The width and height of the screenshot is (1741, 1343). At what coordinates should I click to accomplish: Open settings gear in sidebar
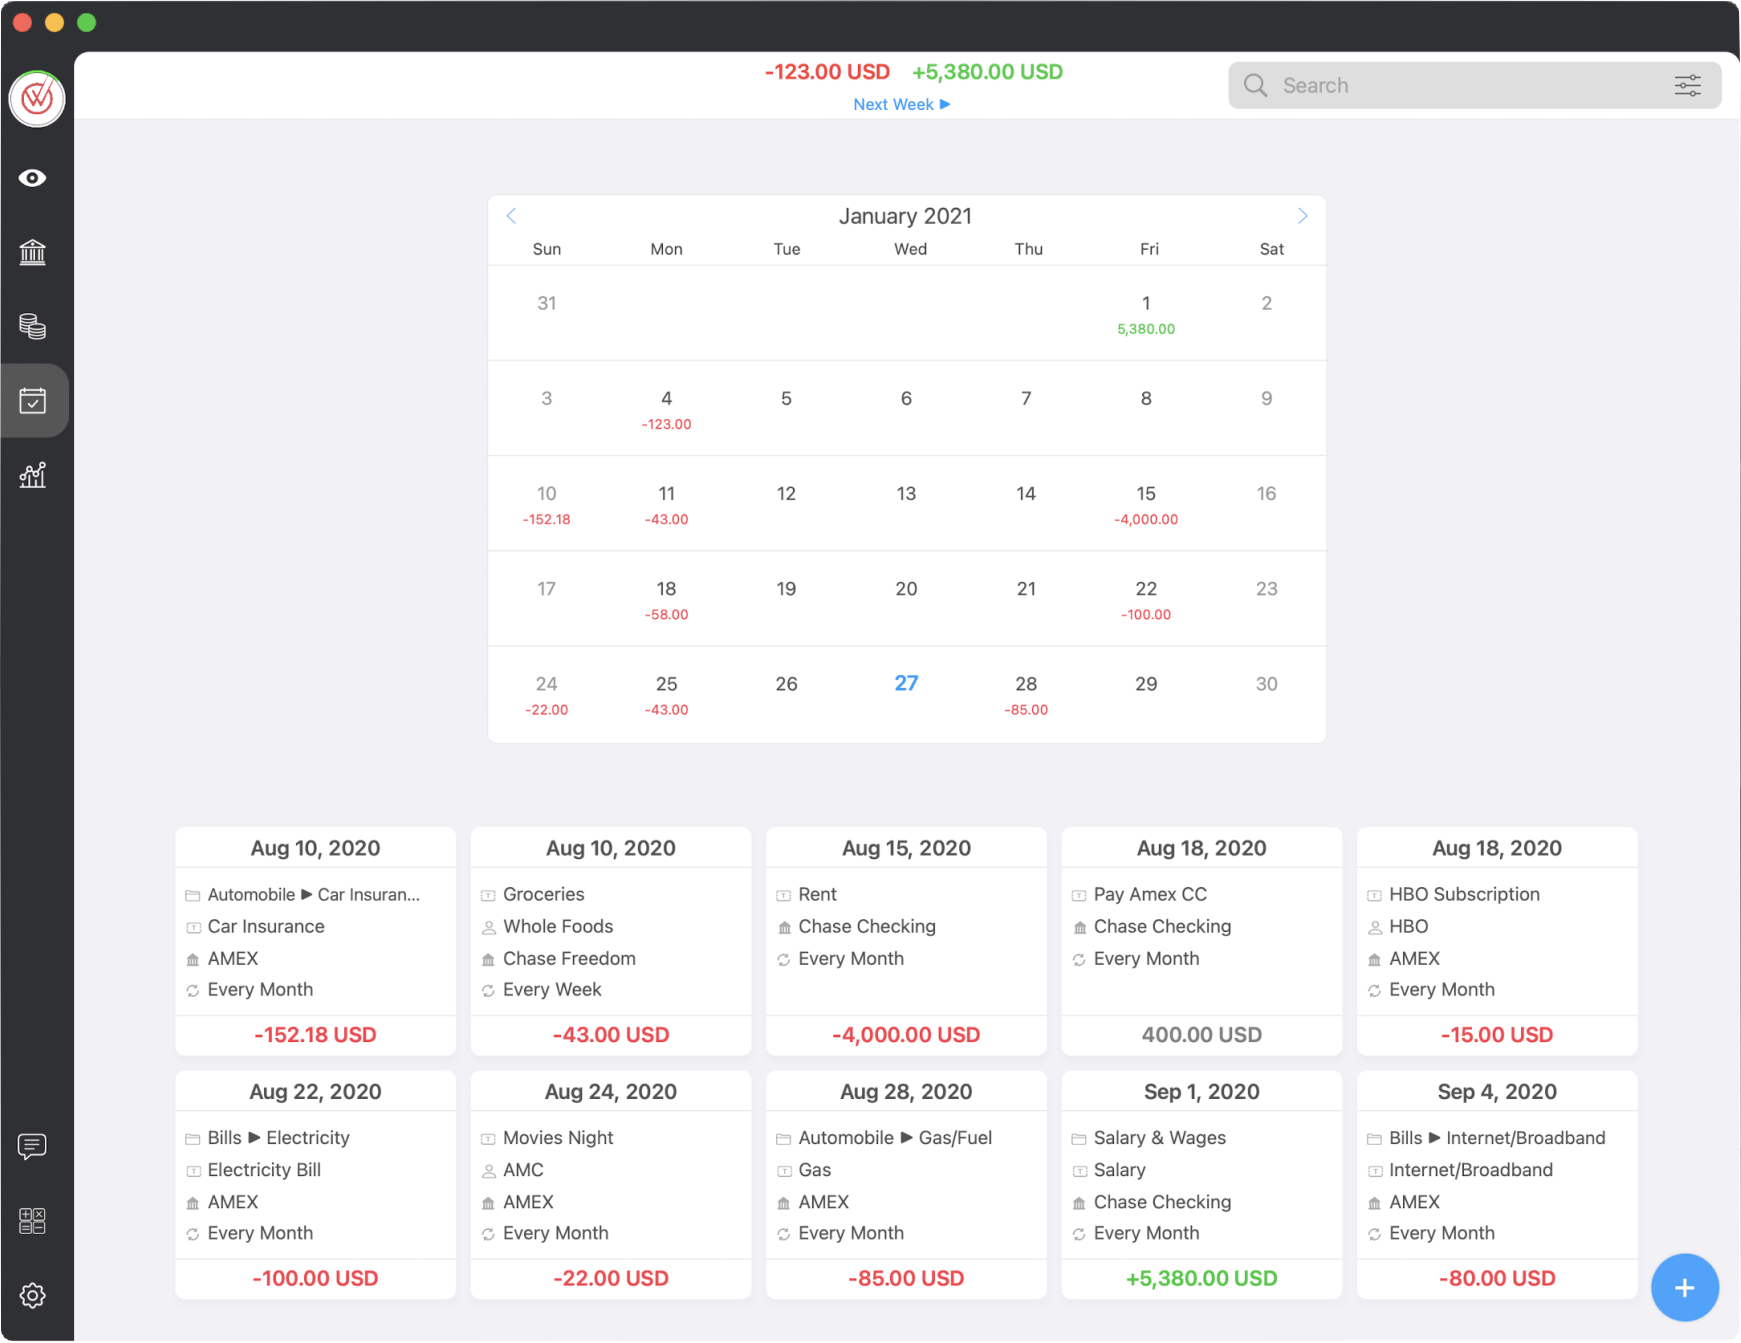(x=33, y=1295)
